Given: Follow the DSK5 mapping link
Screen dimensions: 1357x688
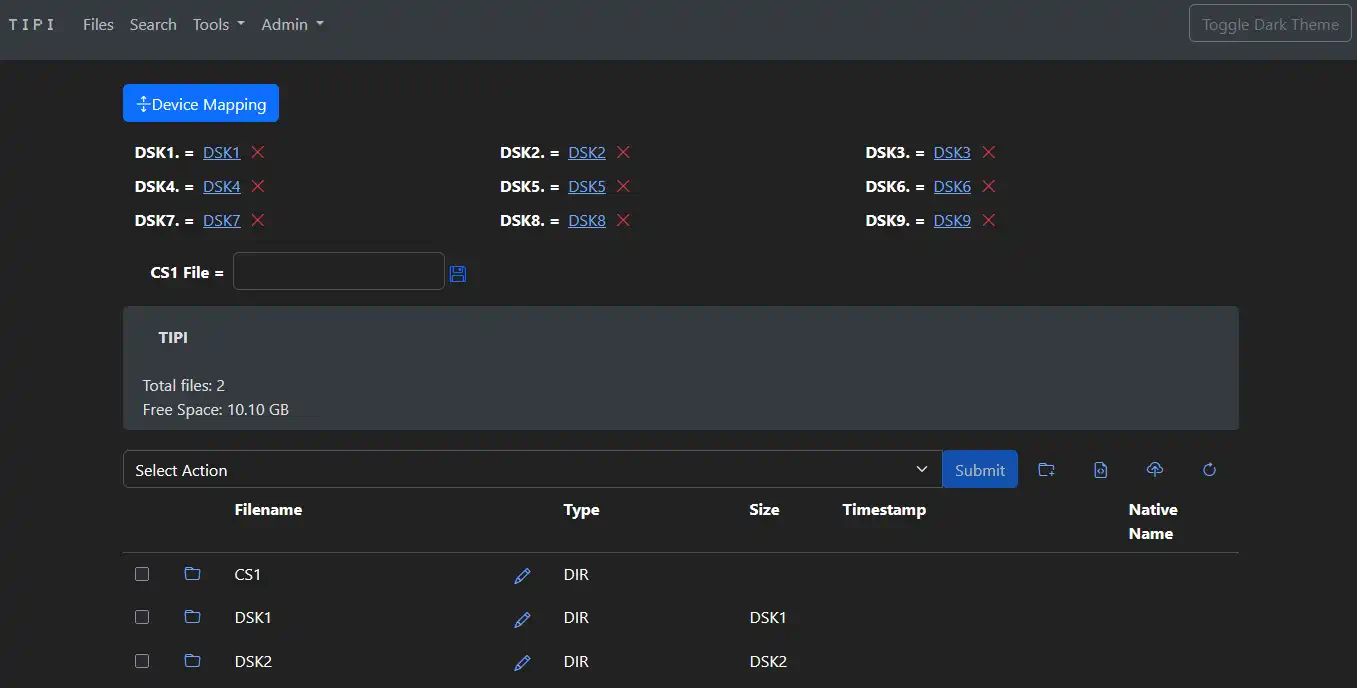Looking at the screenshot, I should pos(587,187).
